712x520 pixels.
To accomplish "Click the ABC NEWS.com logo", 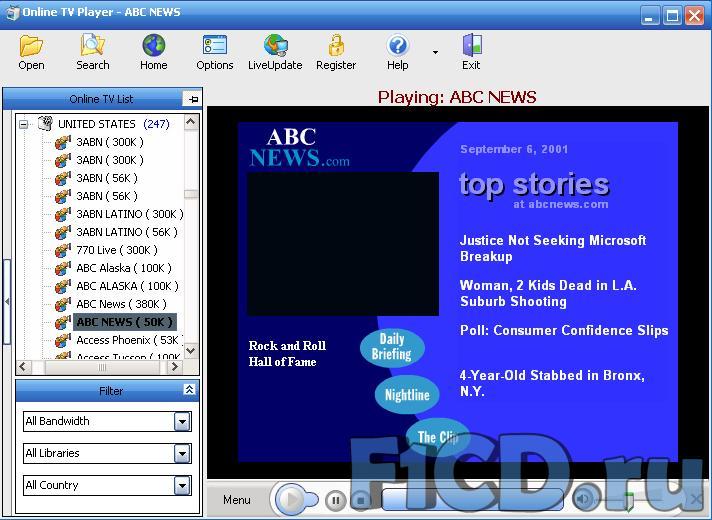I will point(299,148).
